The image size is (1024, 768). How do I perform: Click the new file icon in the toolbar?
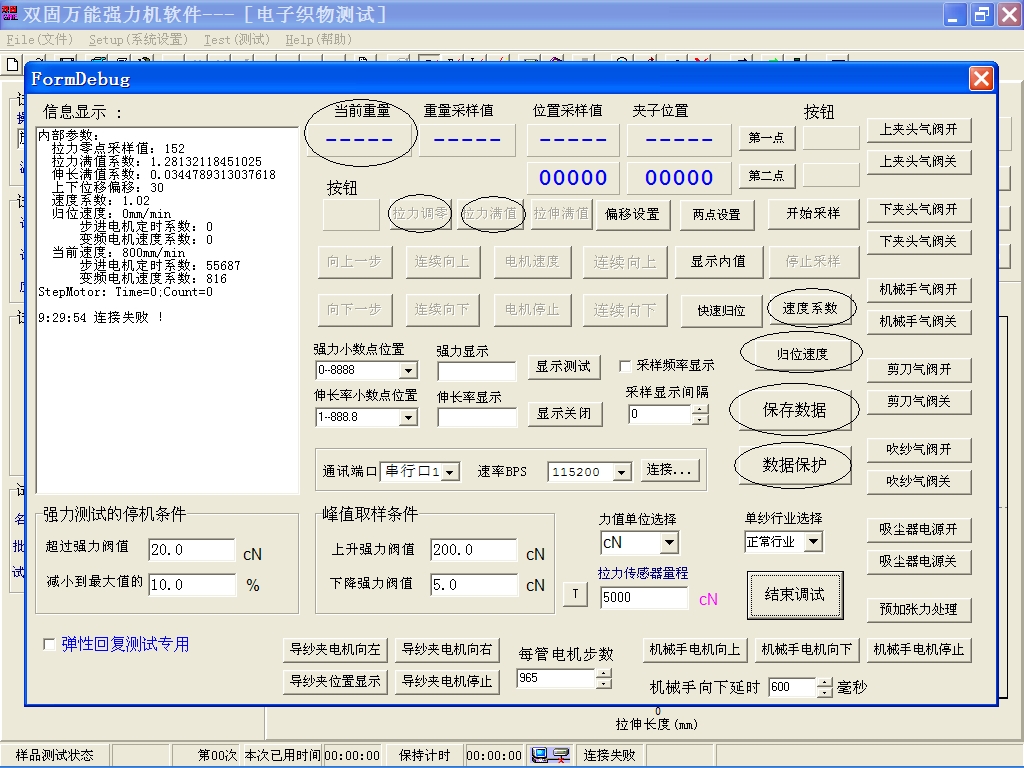pos(12,63)
